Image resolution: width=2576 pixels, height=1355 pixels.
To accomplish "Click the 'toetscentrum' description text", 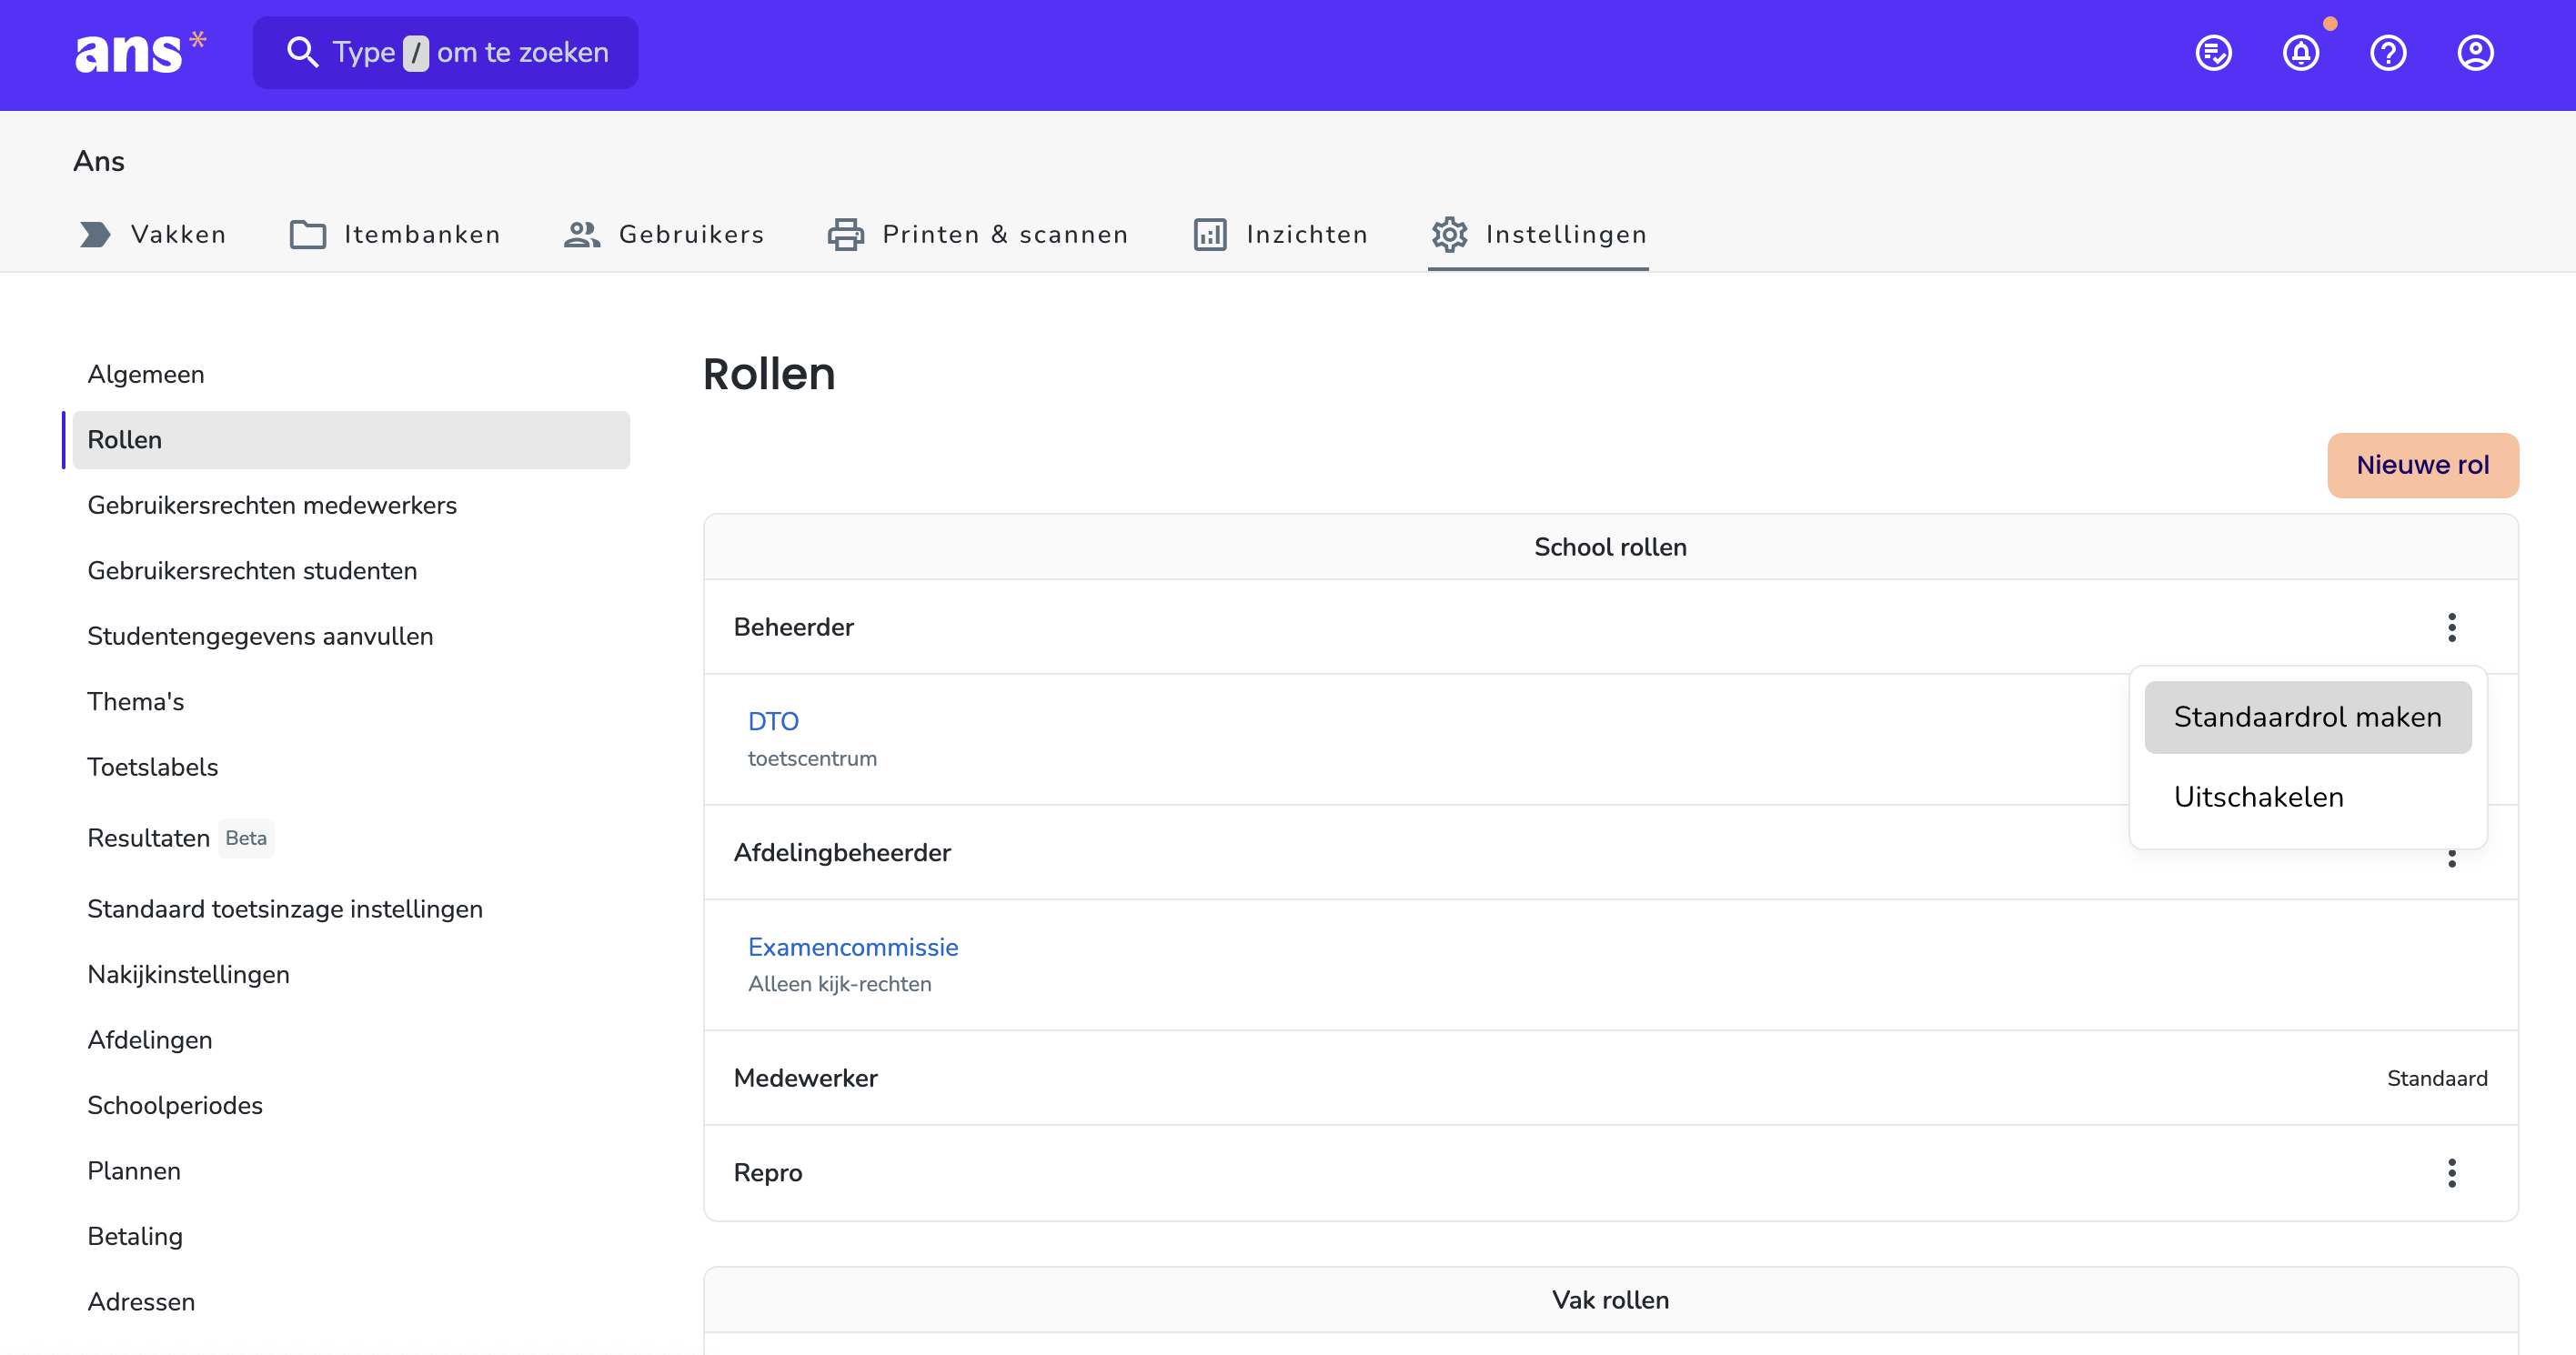I will (x=812, y=759).
